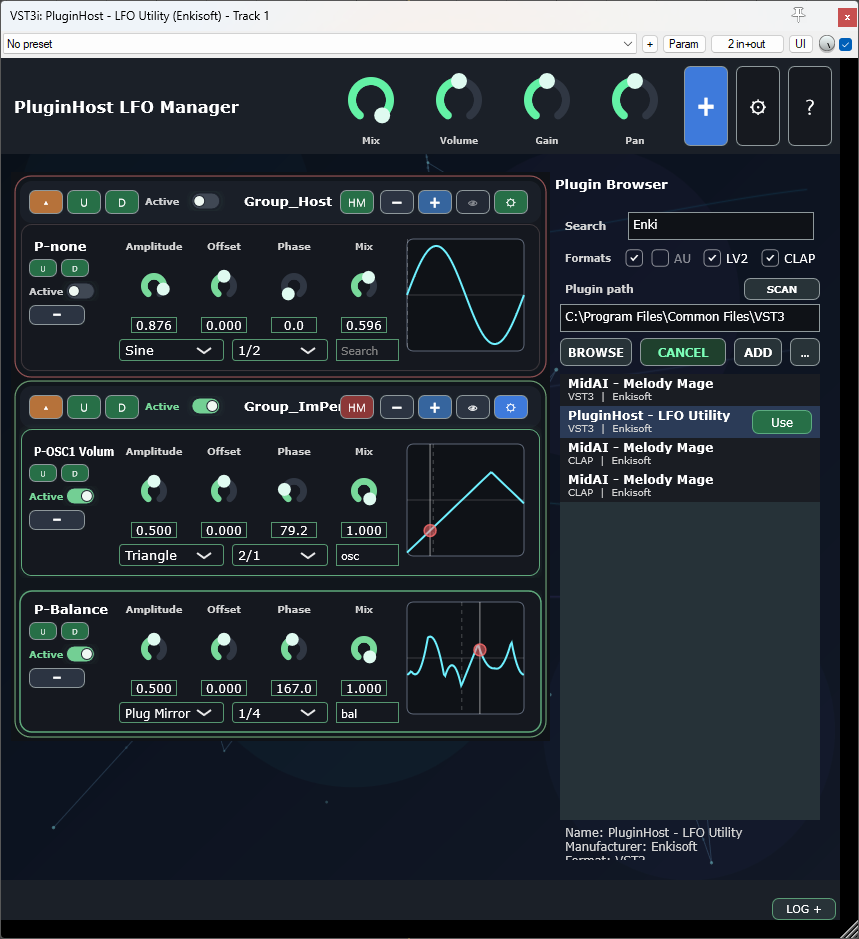Viewport: 859px width, 939px height.
Task: Move Group_Host down with D button
Action: [122, 202]
